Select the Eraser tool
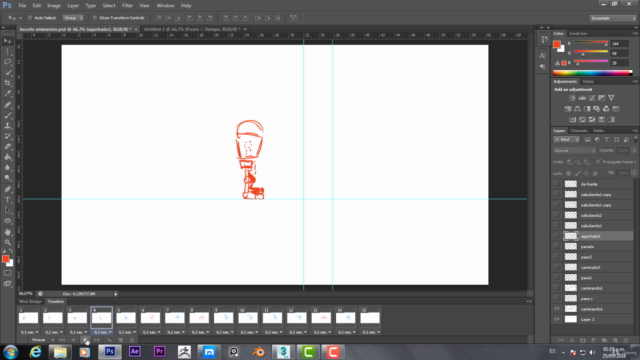The image size is (640, 360). point(7,147)
